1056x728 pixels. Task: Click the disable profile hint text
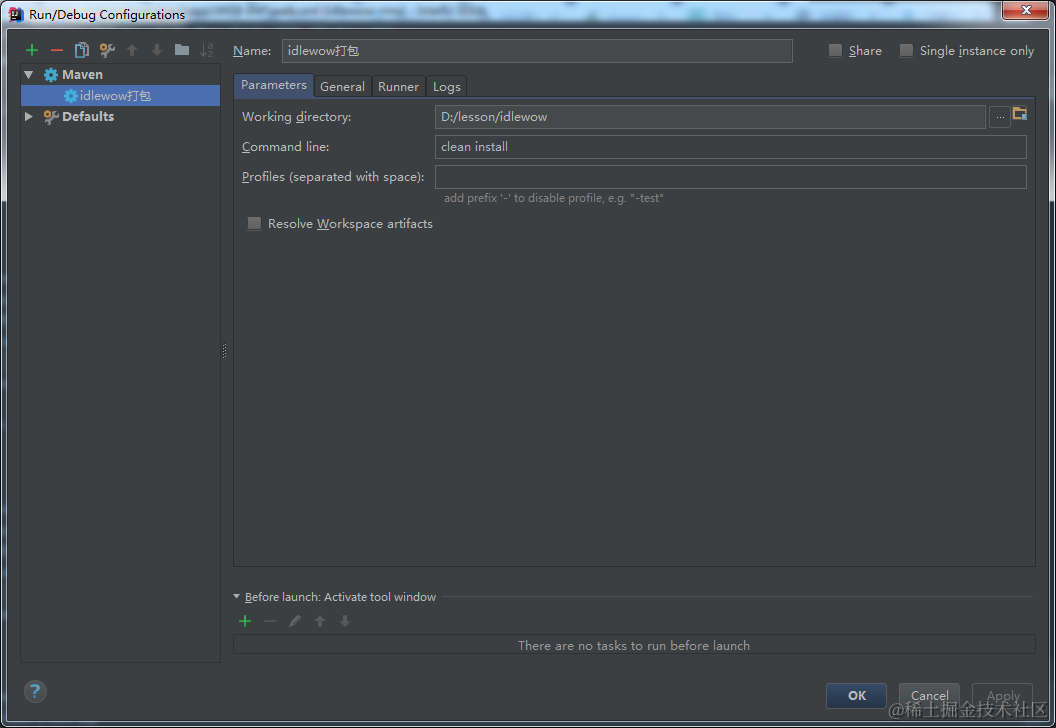point(554,198)
